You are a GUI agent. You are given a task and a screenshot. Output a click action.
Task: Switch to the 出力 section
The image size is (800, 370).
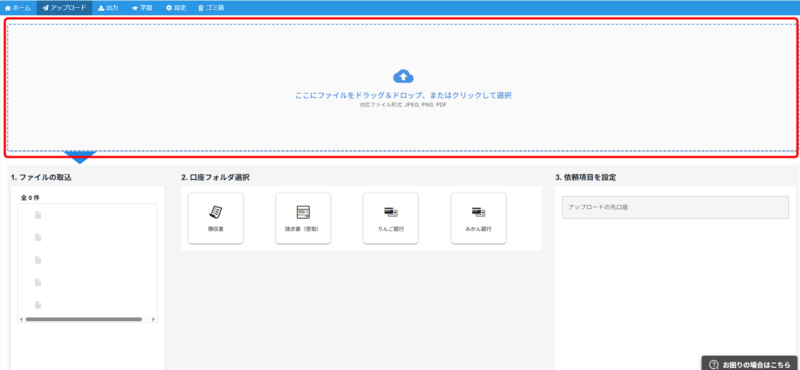point(108,8)
